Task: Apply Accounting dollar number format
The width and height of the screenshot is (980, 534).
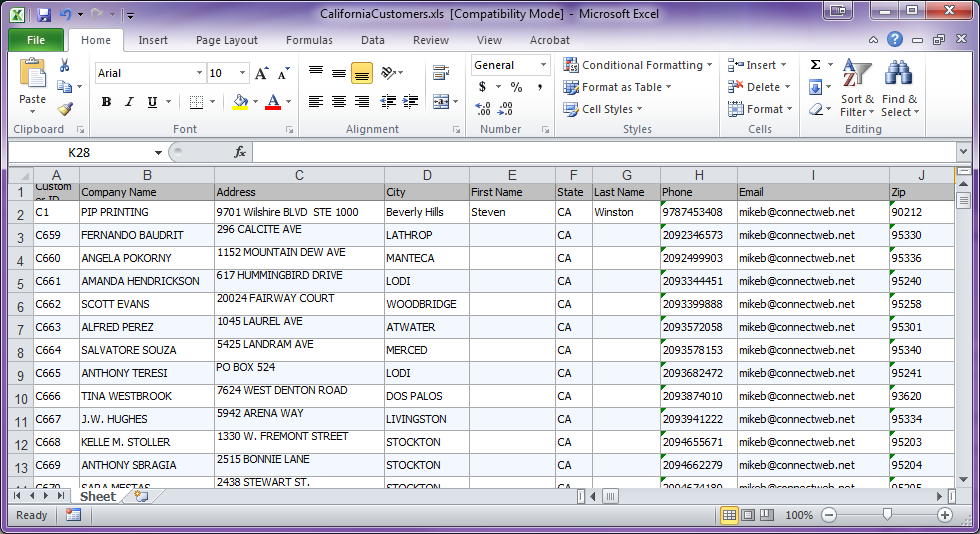Action: pos(482,87)
